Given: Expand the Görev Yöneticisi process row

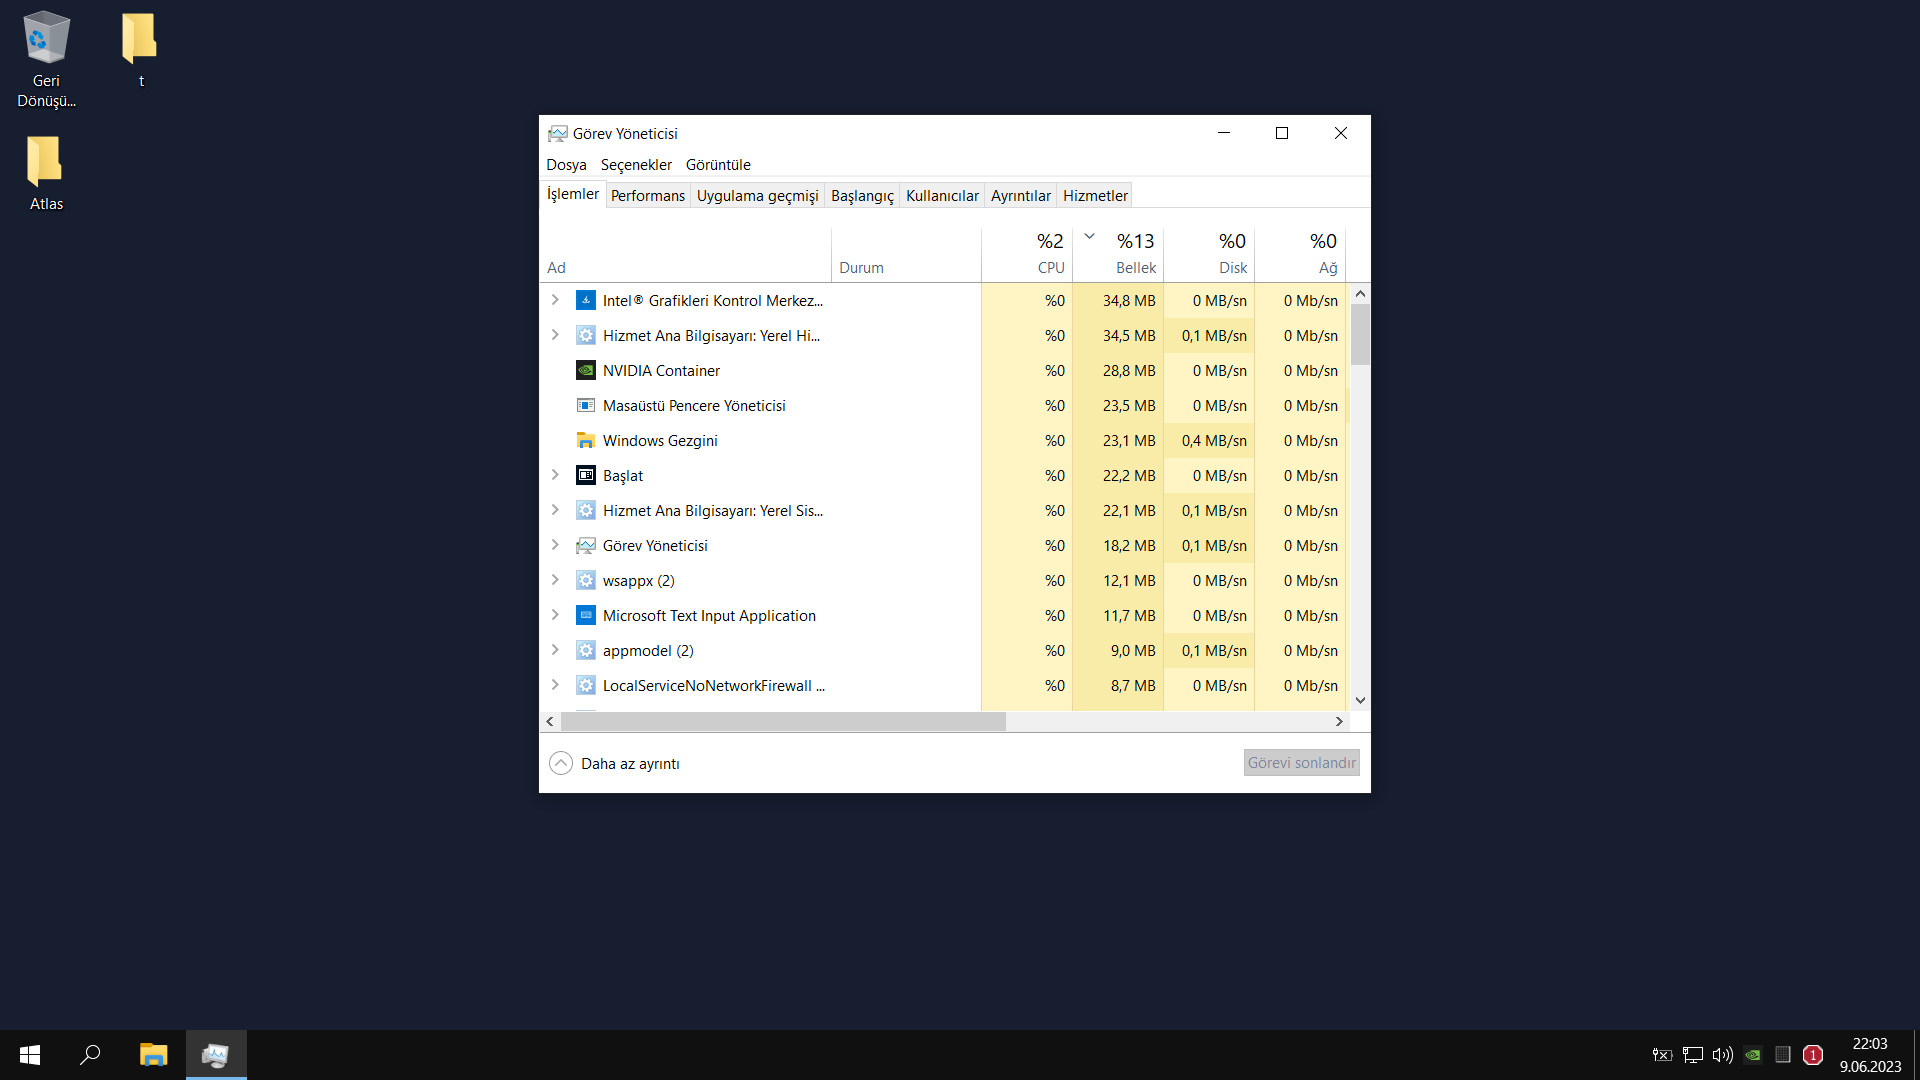Looking at the screenshot, I should tap(555, 545).
